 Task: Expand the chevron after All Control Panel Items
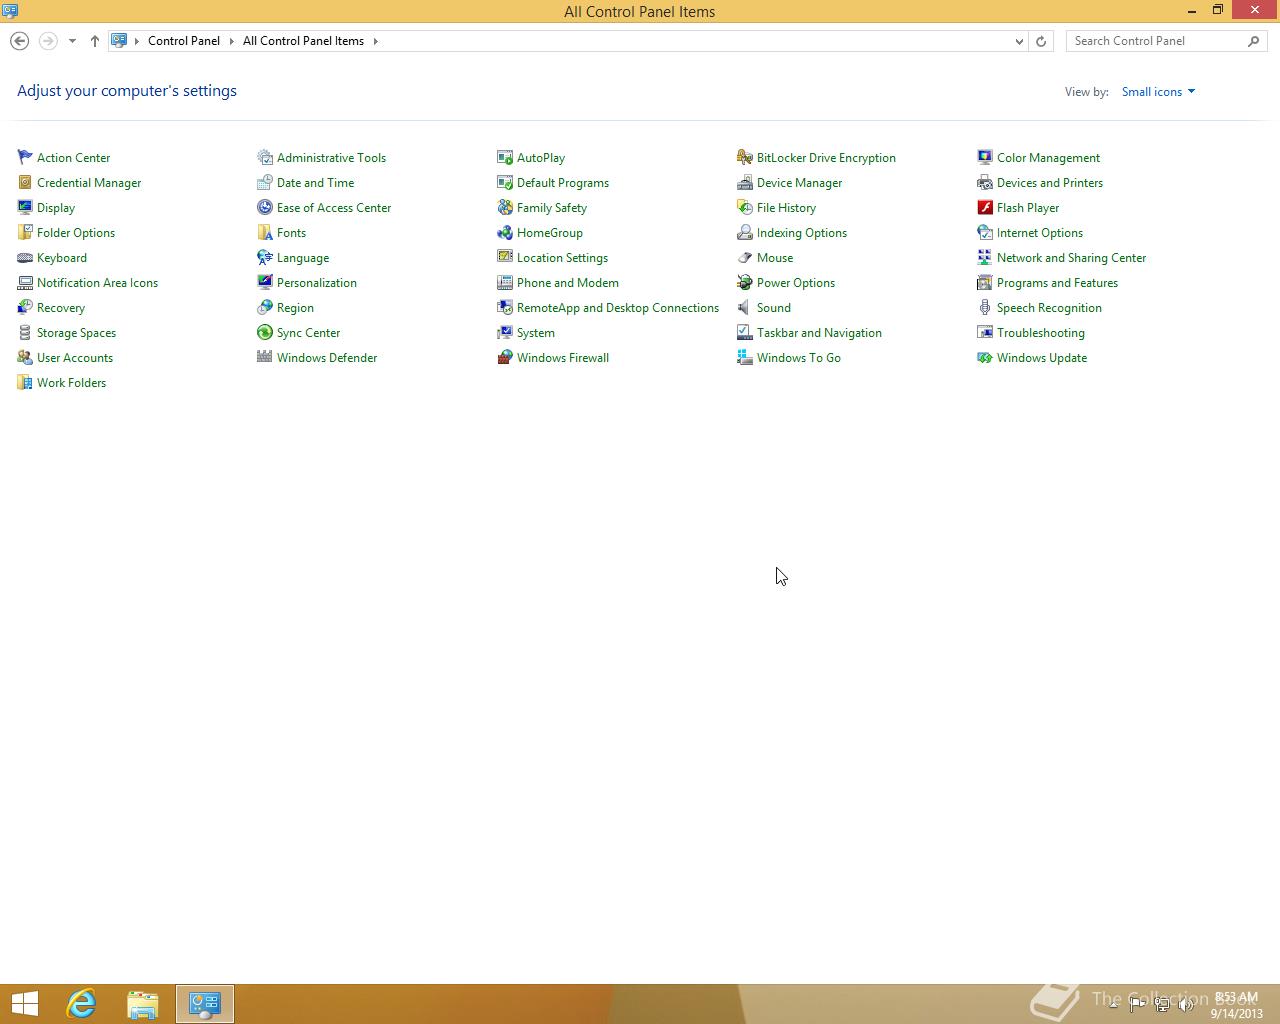pyautogui.click(x=376, y=41)
